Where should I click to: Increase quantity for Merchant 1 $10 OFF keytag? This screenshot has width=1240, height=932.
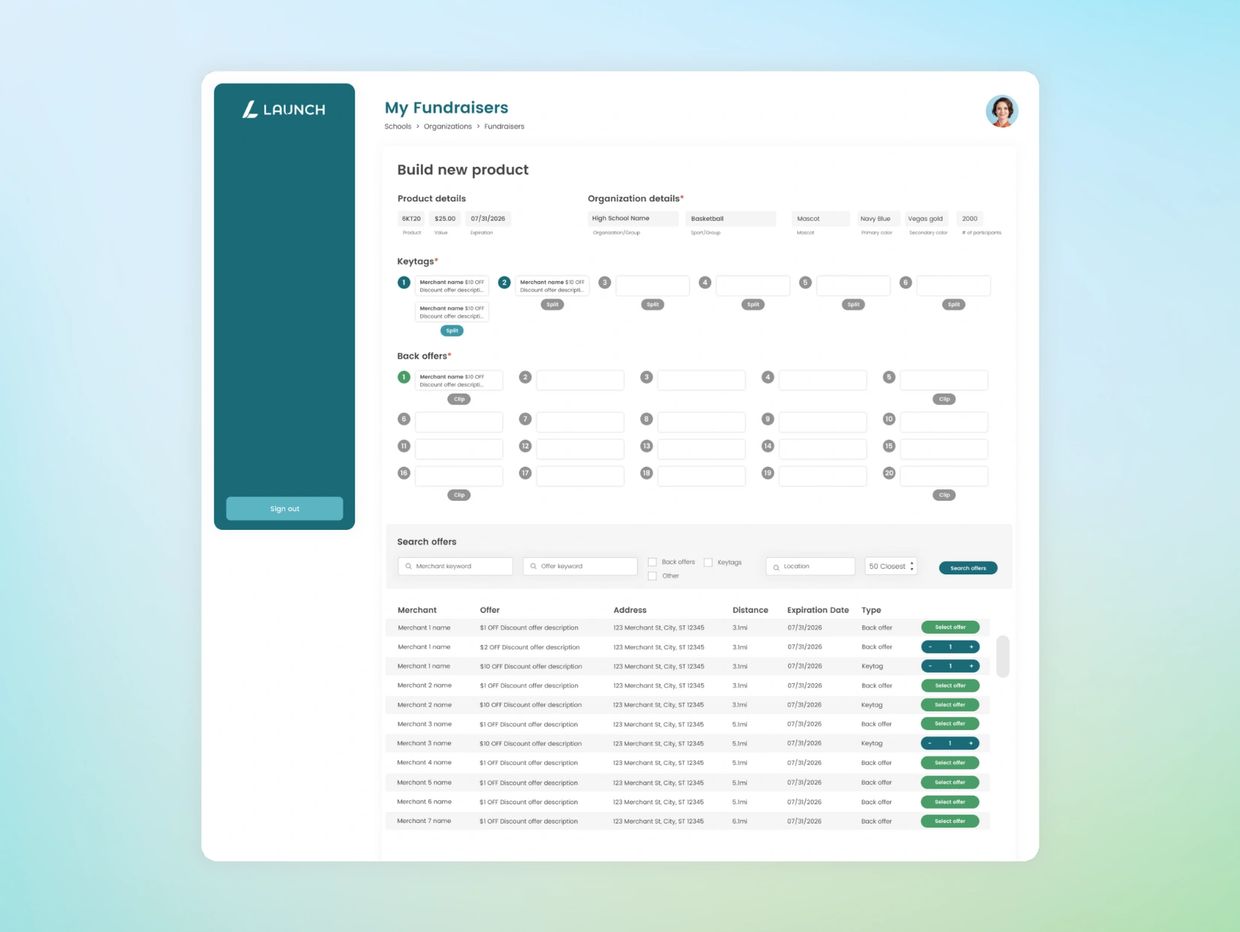tap(971, 666)
